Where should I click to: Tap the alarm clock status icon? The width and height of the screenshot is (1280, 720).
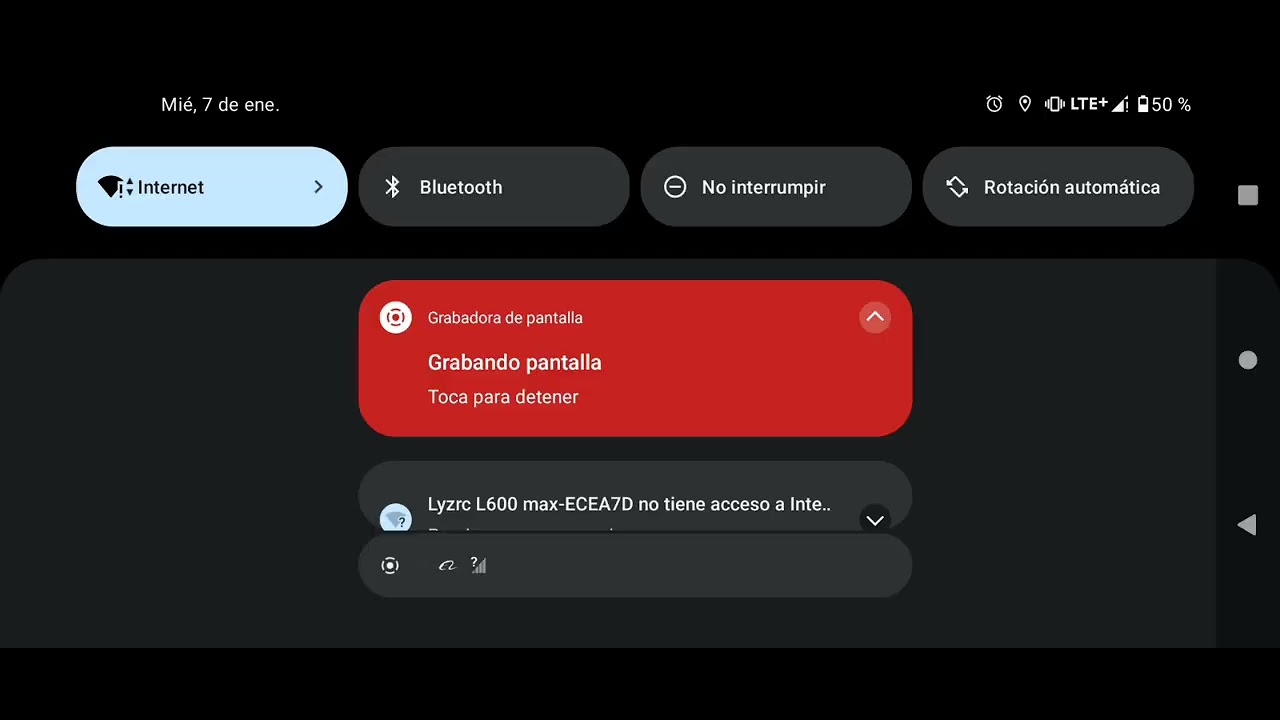[994, 104]
